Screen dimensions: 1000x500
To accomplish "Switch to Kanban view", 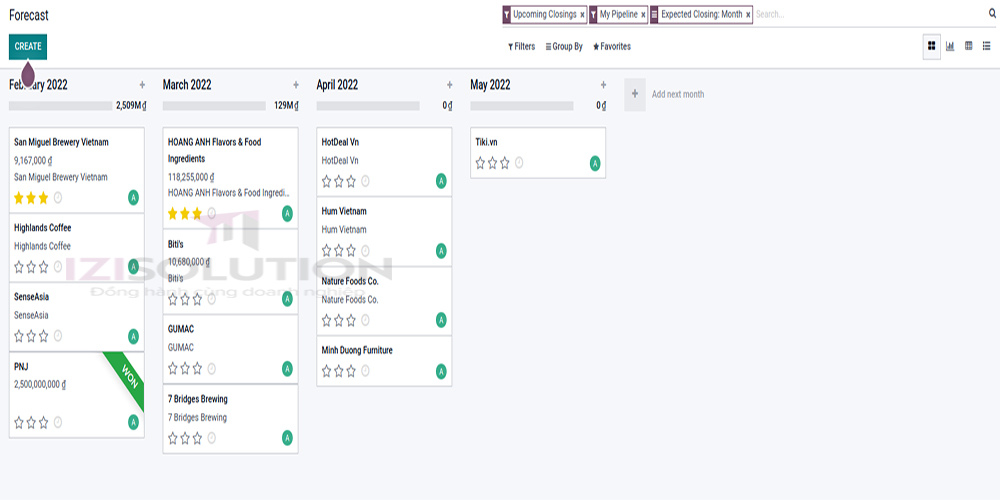I will (x=931, y=46).
